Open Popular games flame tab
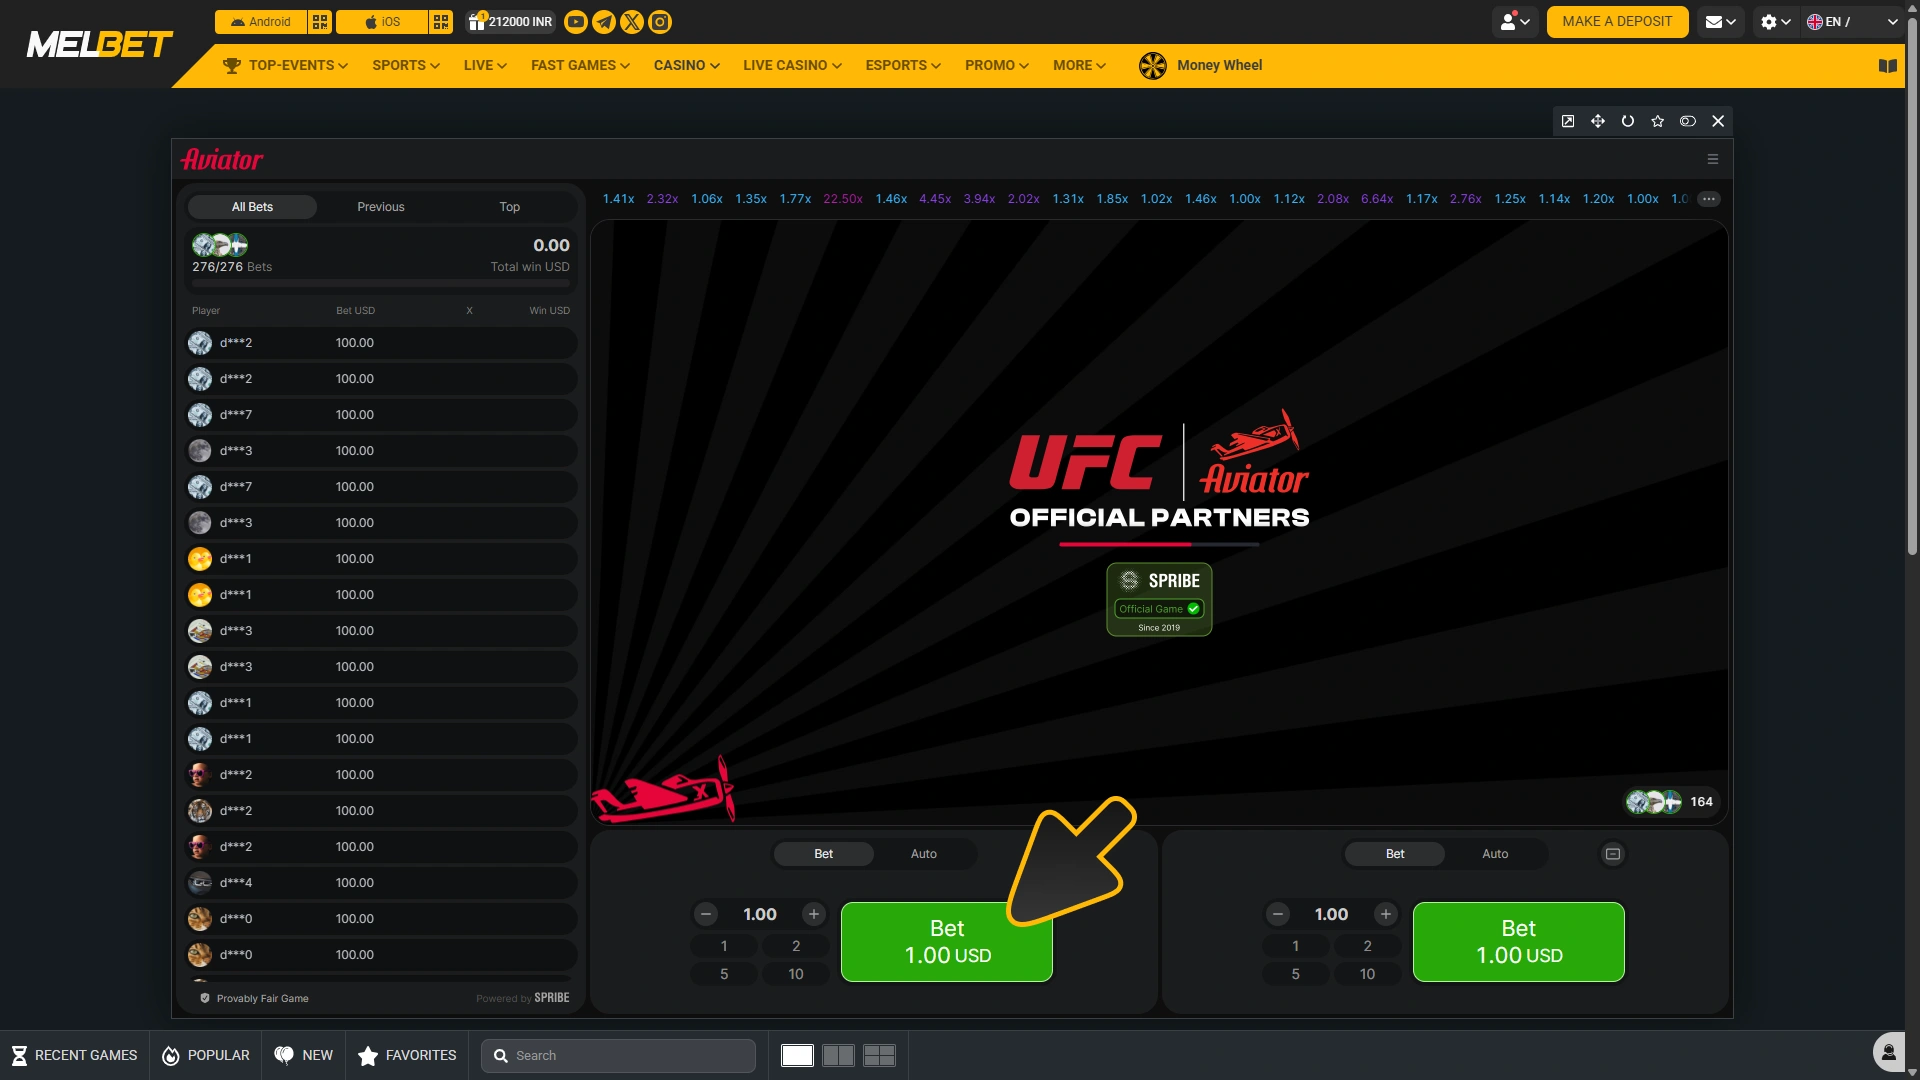The width and height of the screenshot is (1920, 1080). [206, 1056]
